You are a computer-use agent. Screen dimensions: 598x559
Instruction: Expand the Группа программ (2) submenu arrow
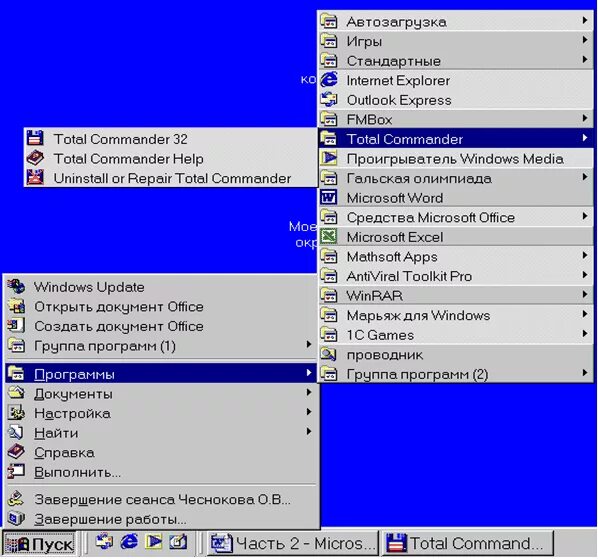tap(585, 373)
